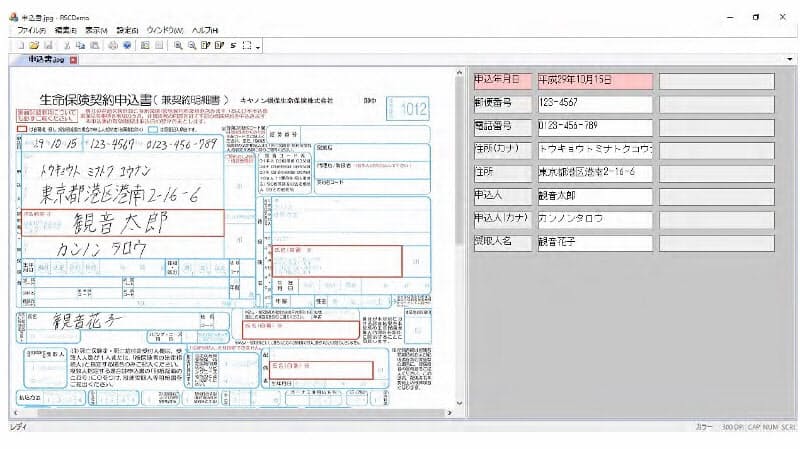
Task: Open the tab list dropdown at far right
Action: 791,60
